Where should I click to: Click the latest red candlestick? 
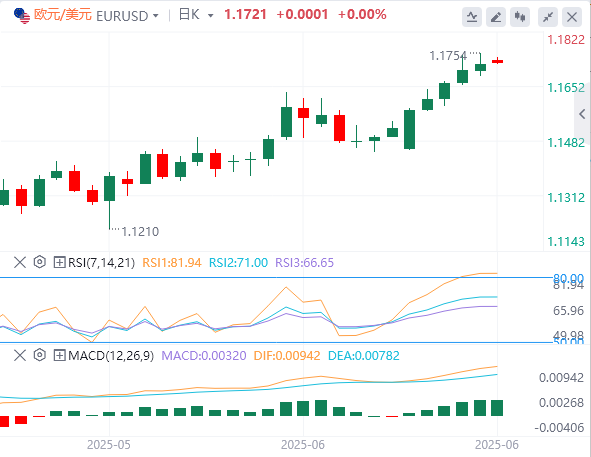click(498, 61)
